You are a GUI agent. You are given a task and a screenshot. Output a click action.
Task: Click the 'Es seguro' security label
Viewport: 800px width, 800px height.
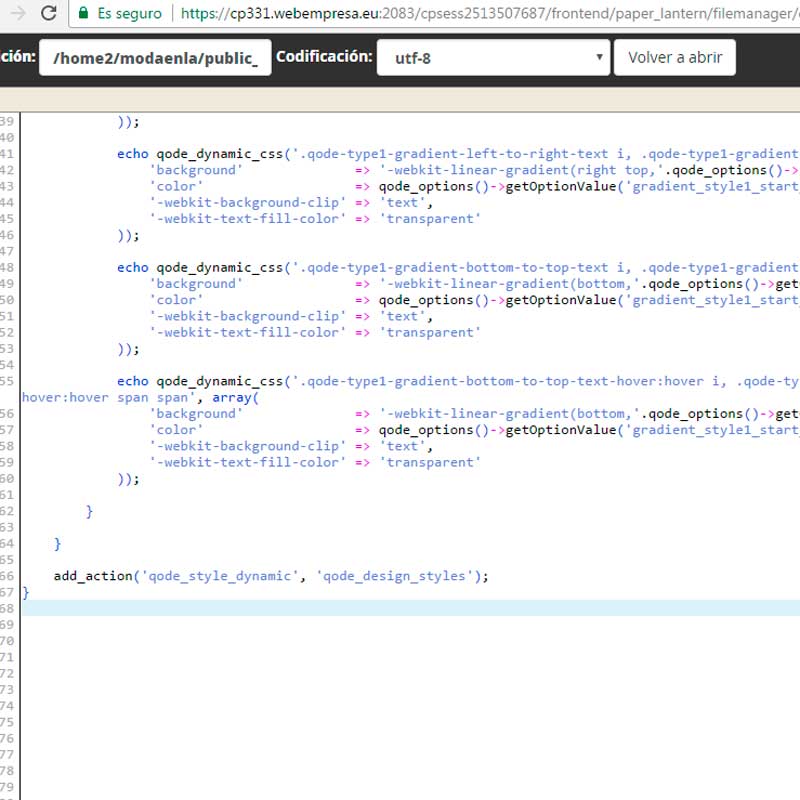tap(130, 13)
